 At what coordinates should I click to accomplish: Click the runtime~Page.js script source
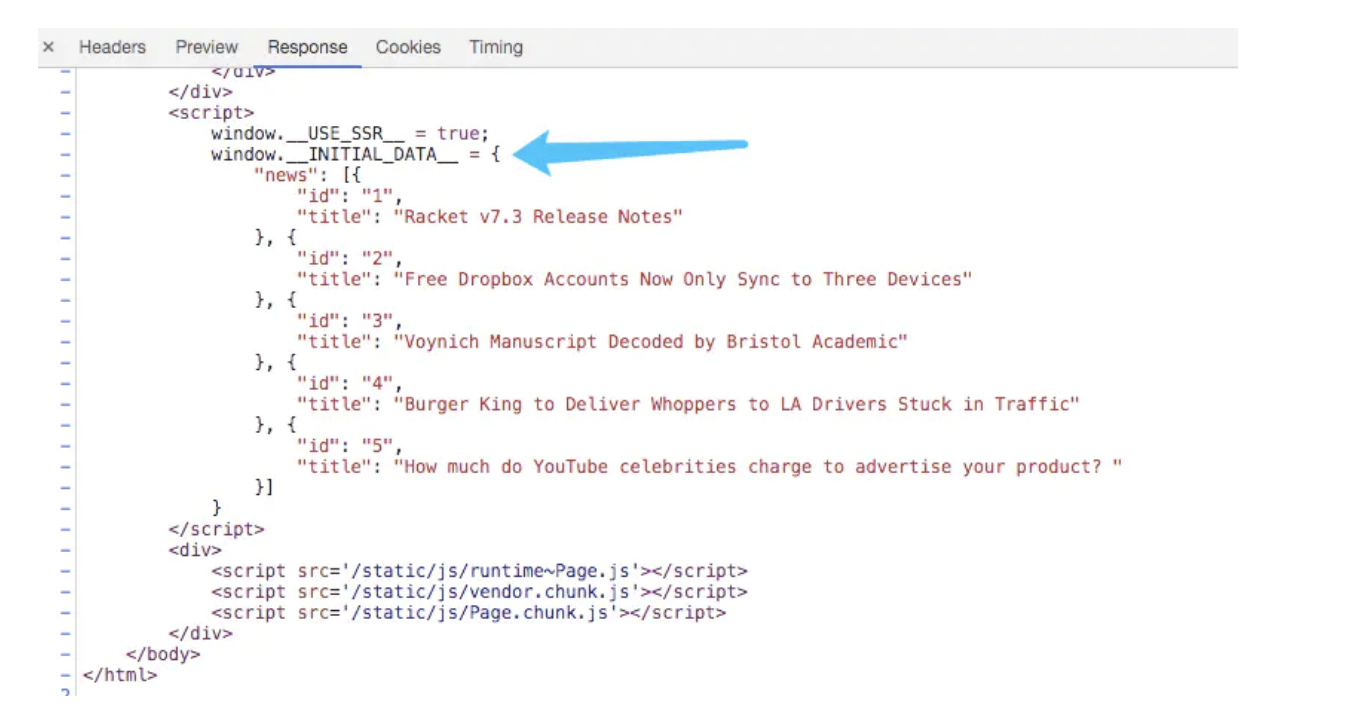pyautogui.click(x=468, y=571)
